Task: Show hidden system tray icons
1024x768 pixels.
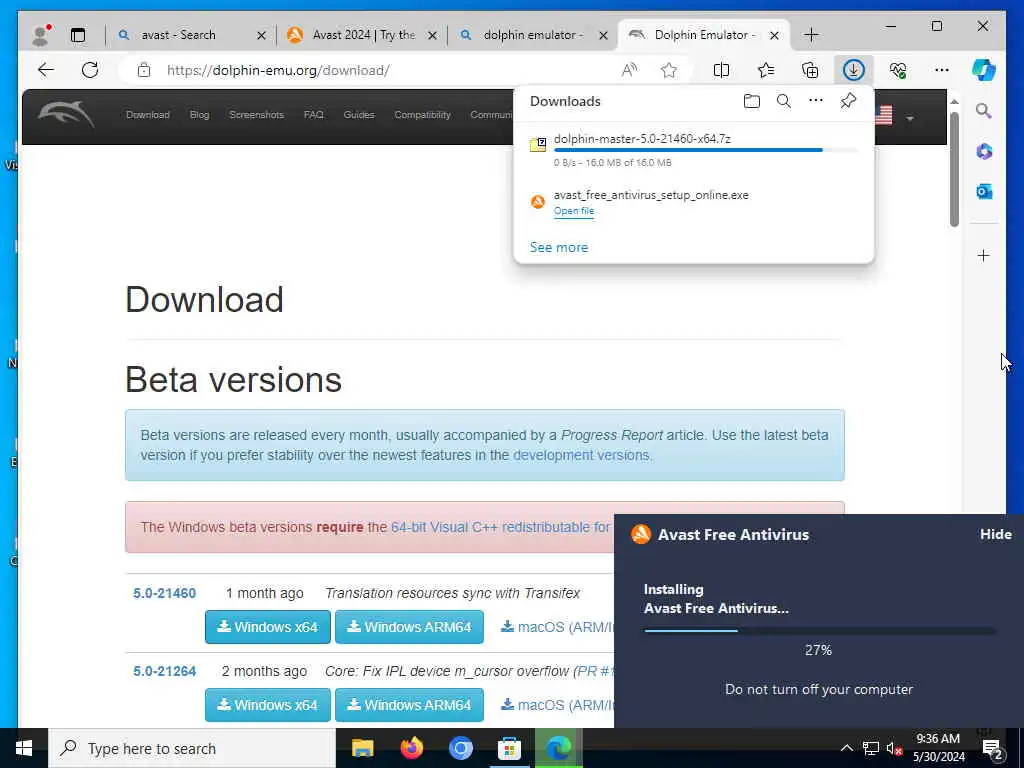Action: coord(846,748)
